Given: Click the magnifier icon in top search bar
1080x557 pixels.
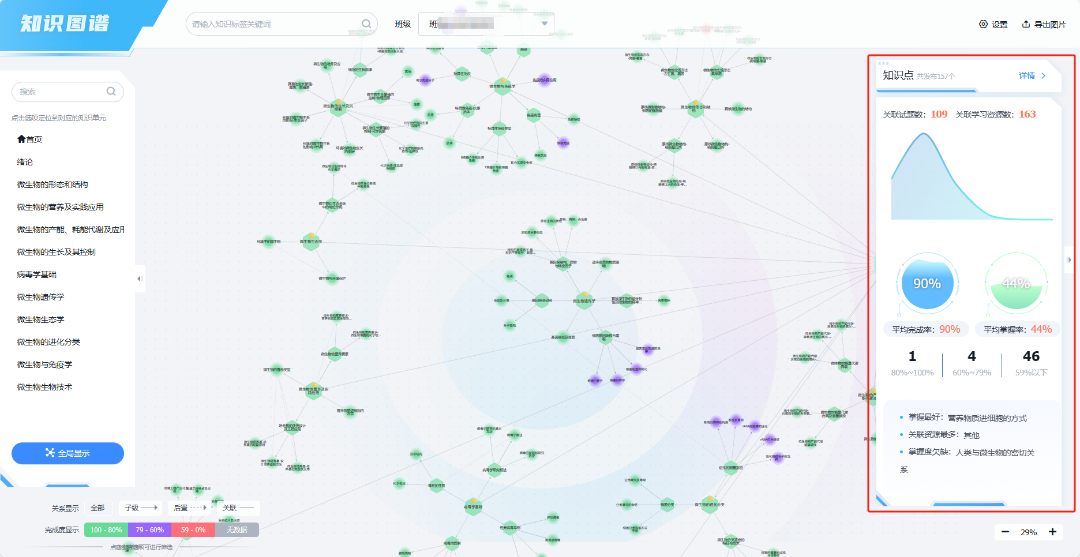Looking at the screenshot, I should point(366,24).
